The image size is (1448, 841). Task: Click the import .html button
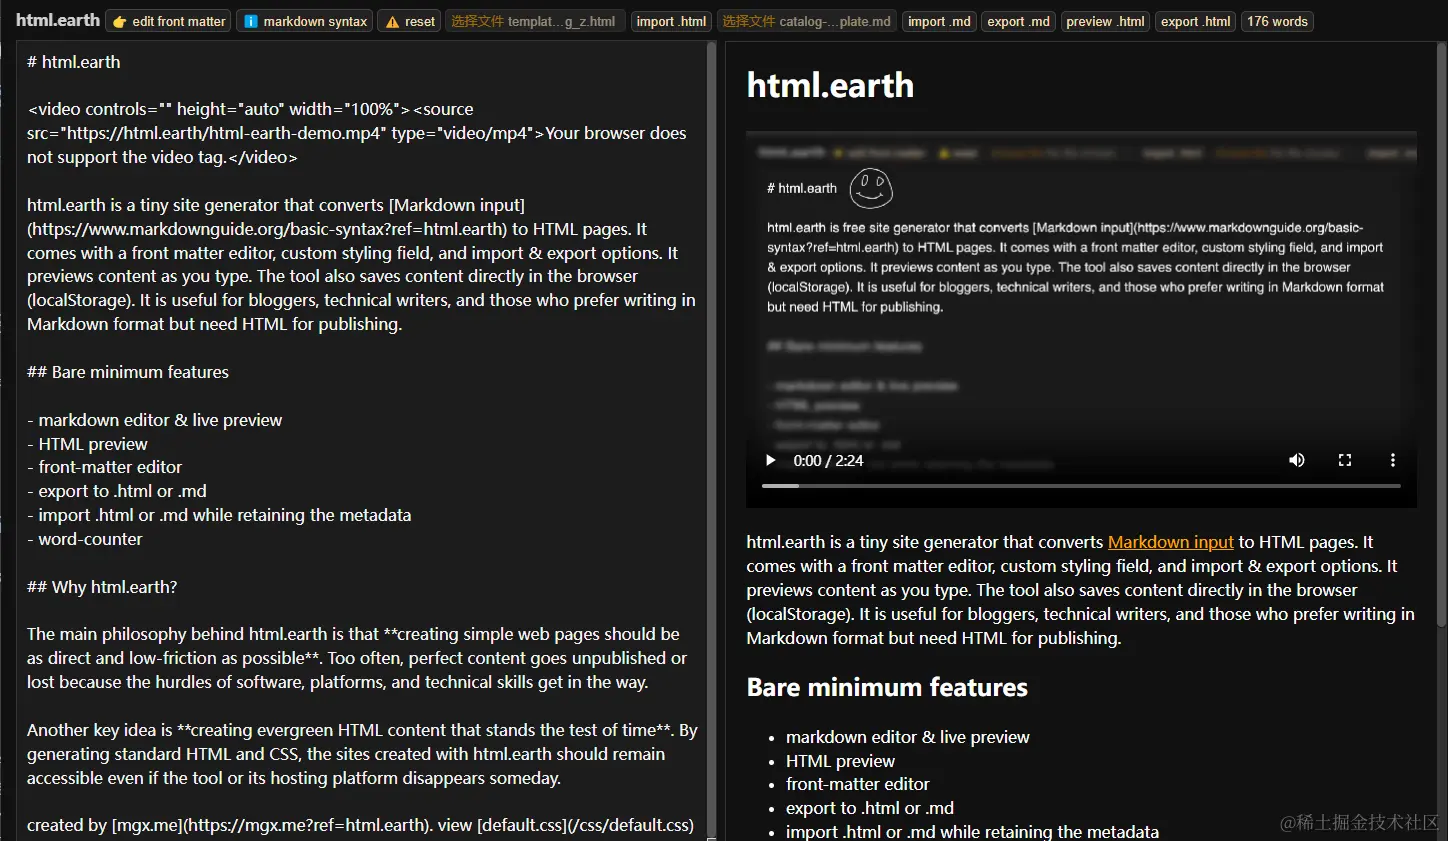[671, 21]
